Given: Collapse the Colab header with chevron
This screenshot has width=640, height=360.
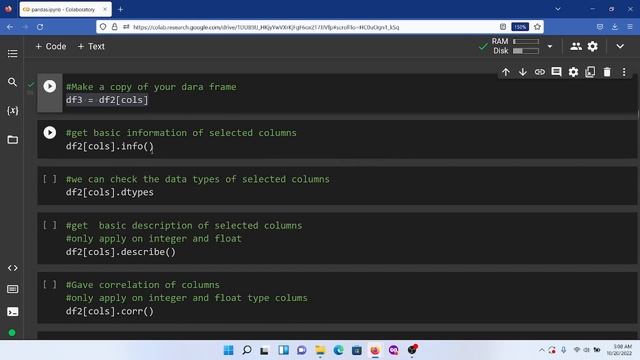Looking at the screenshot, I should click(620, 47).
